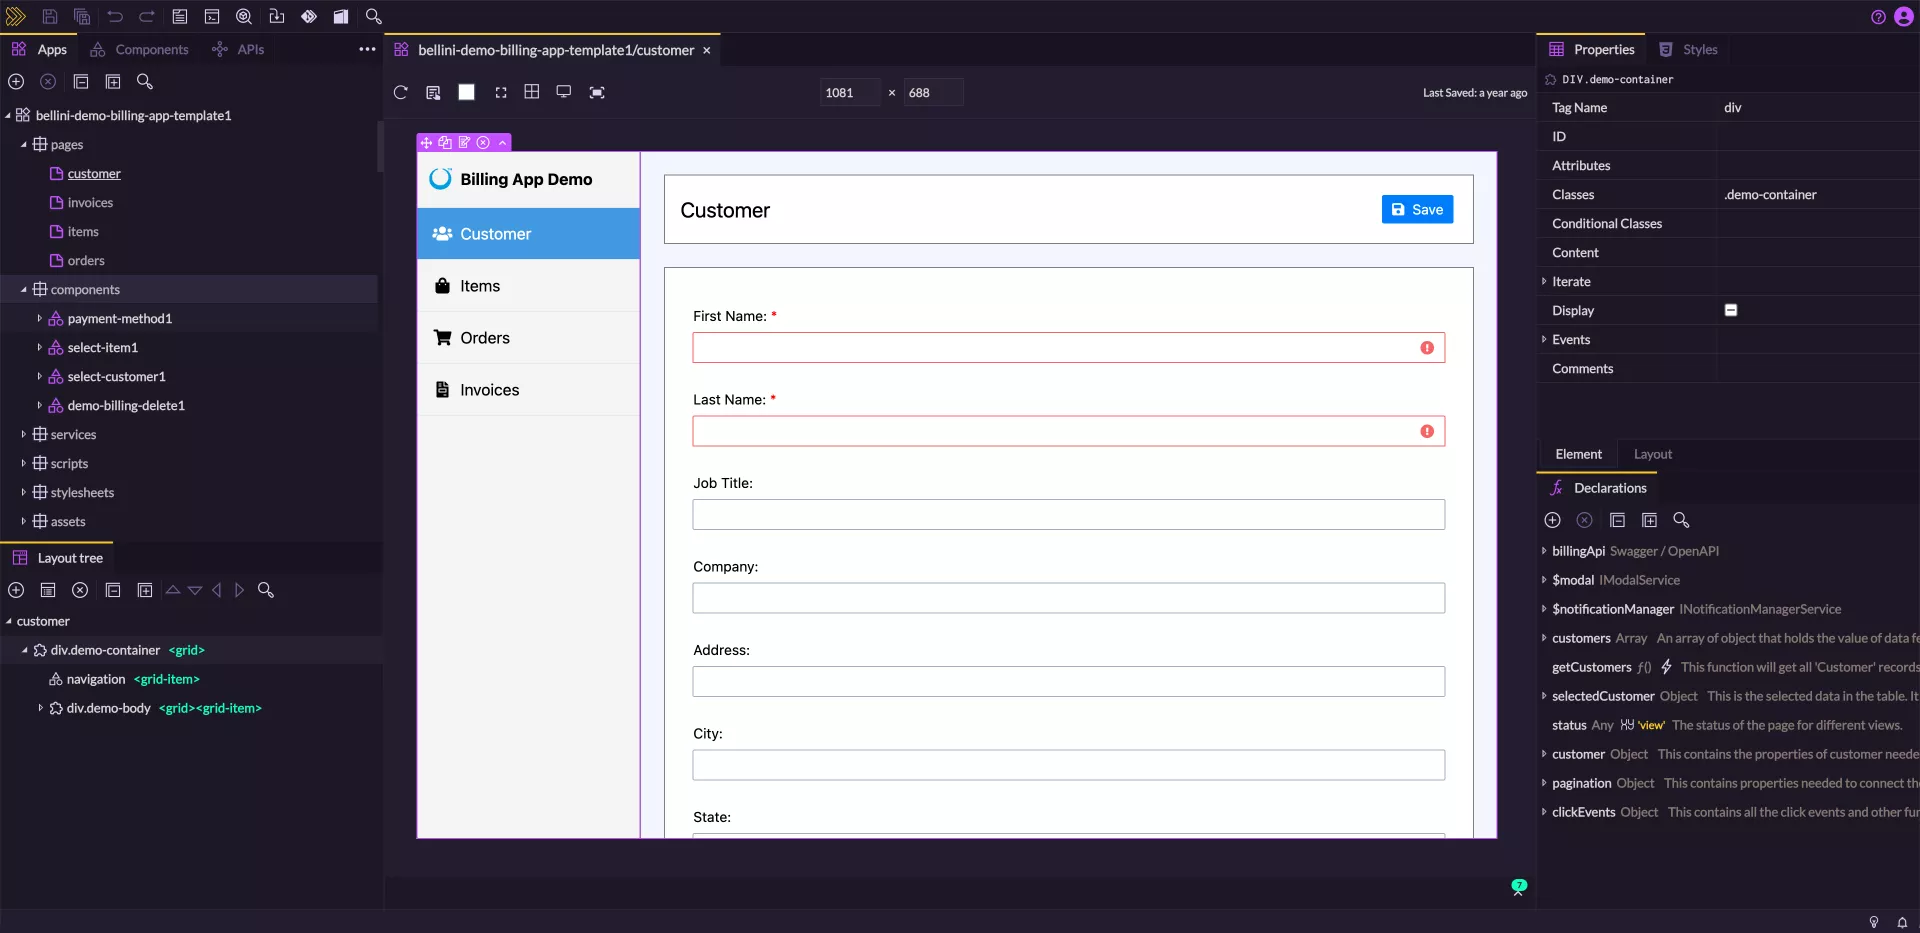Open the user account avatar icon
Image resolution: width=1920 pixels, height=933 pixels.
[x=1904, y=16]
